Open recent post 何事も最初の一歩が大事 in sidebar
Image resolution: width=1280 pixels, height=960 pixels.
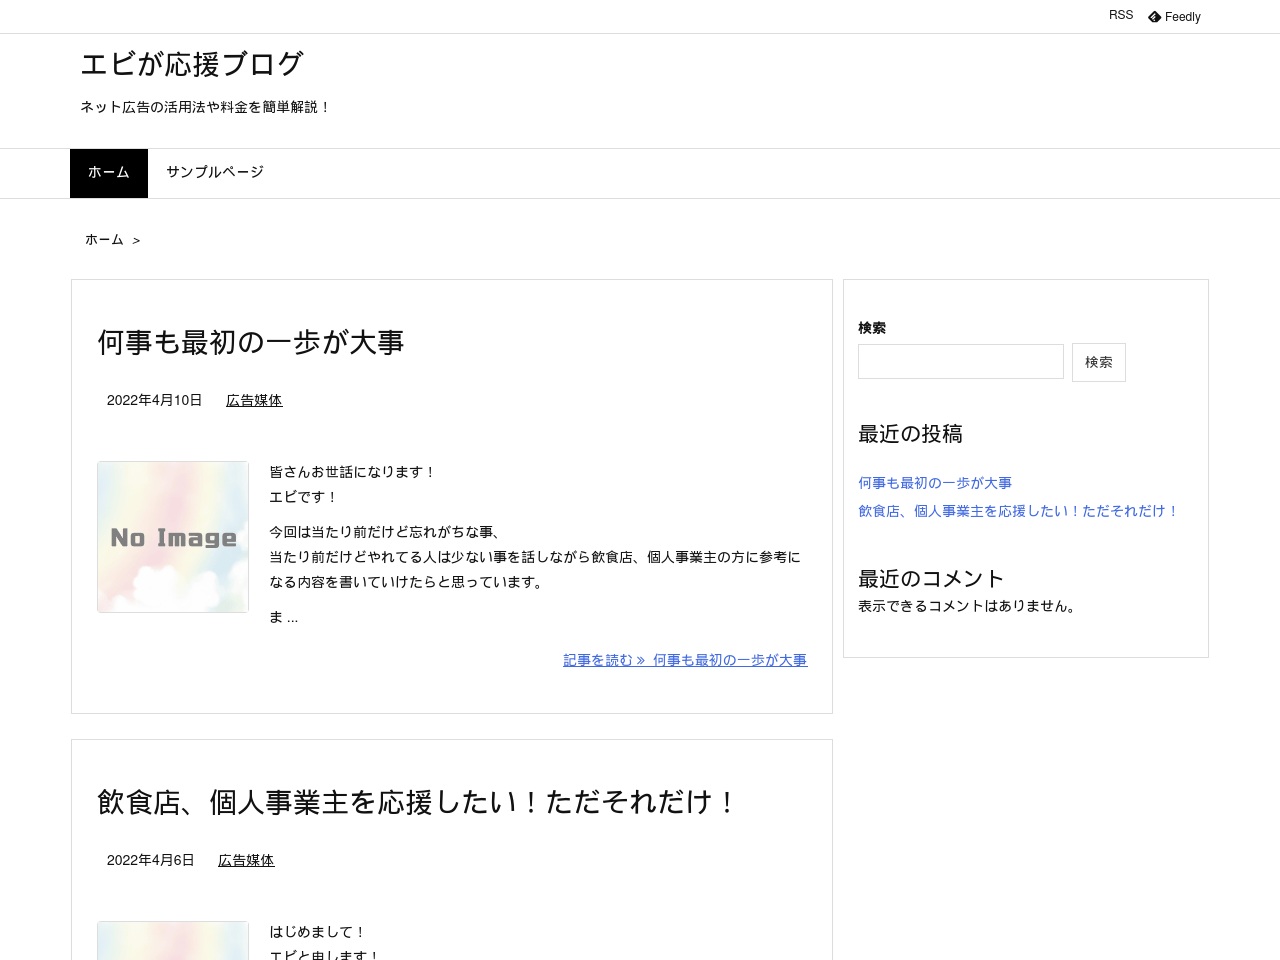(x=935, y=483)
